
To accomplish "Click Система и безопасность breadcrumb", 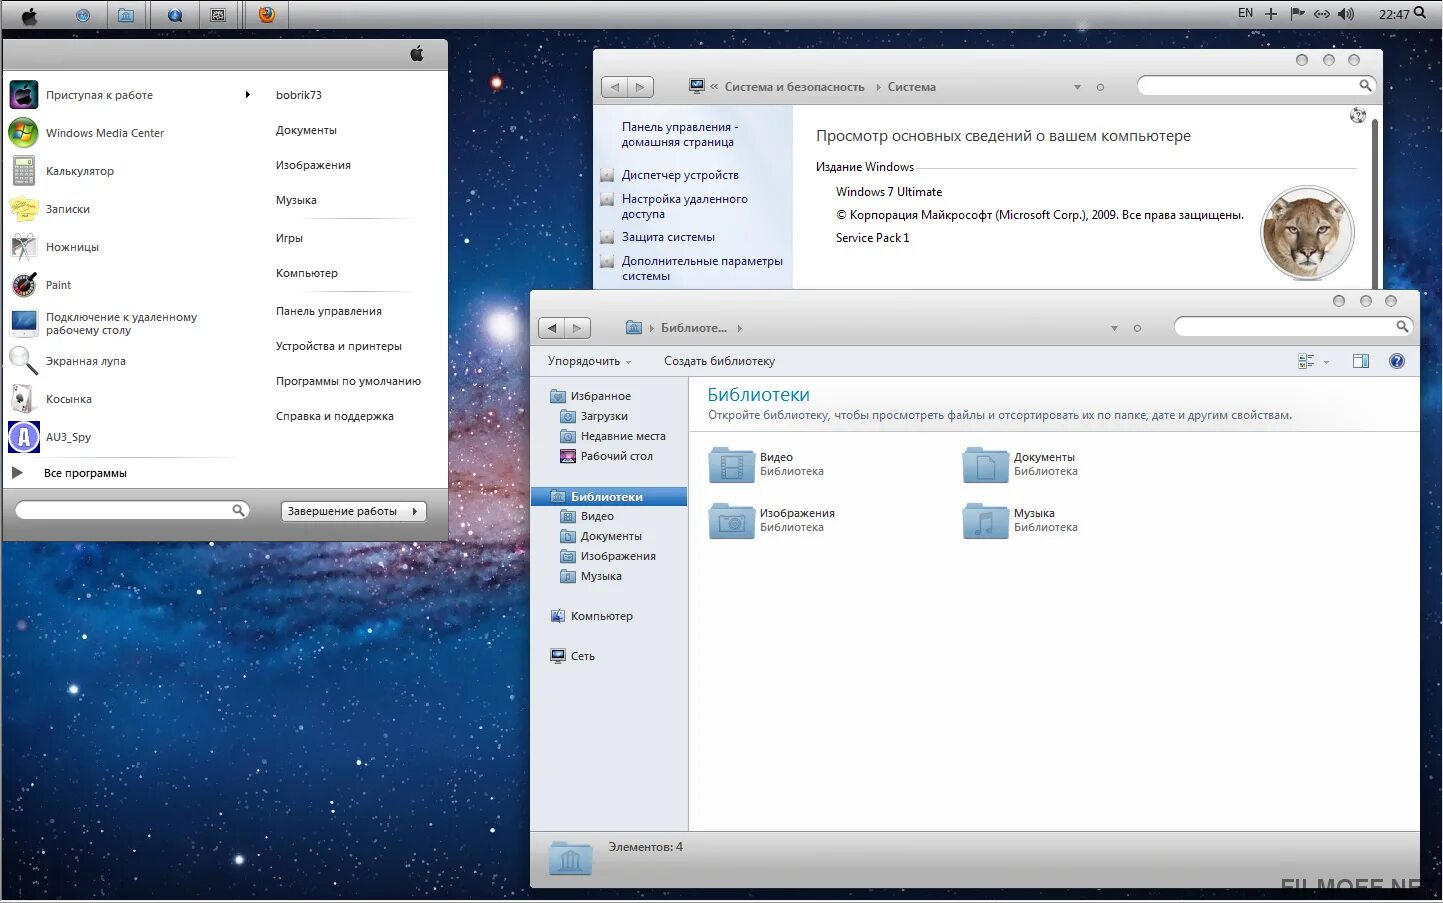I will [794, 87].
